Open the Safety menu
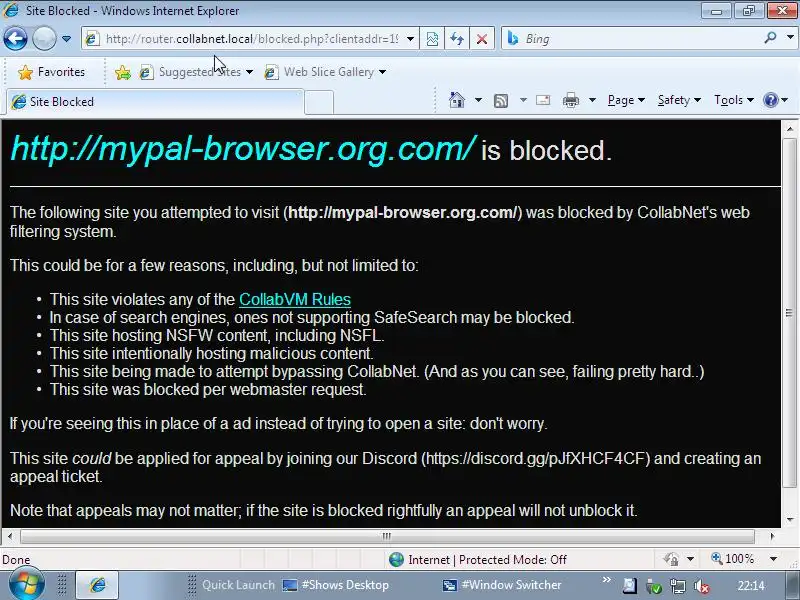 679,100
